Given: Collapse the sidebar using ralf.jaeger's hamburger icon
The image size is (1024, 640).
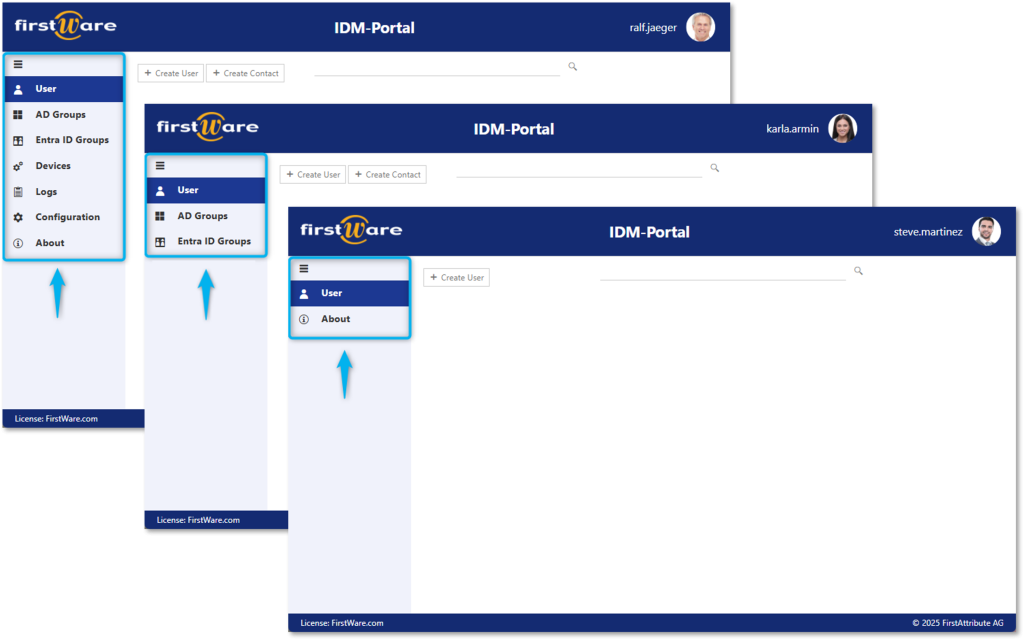Looking at the screenshot, I should click(x=17, y=63).
